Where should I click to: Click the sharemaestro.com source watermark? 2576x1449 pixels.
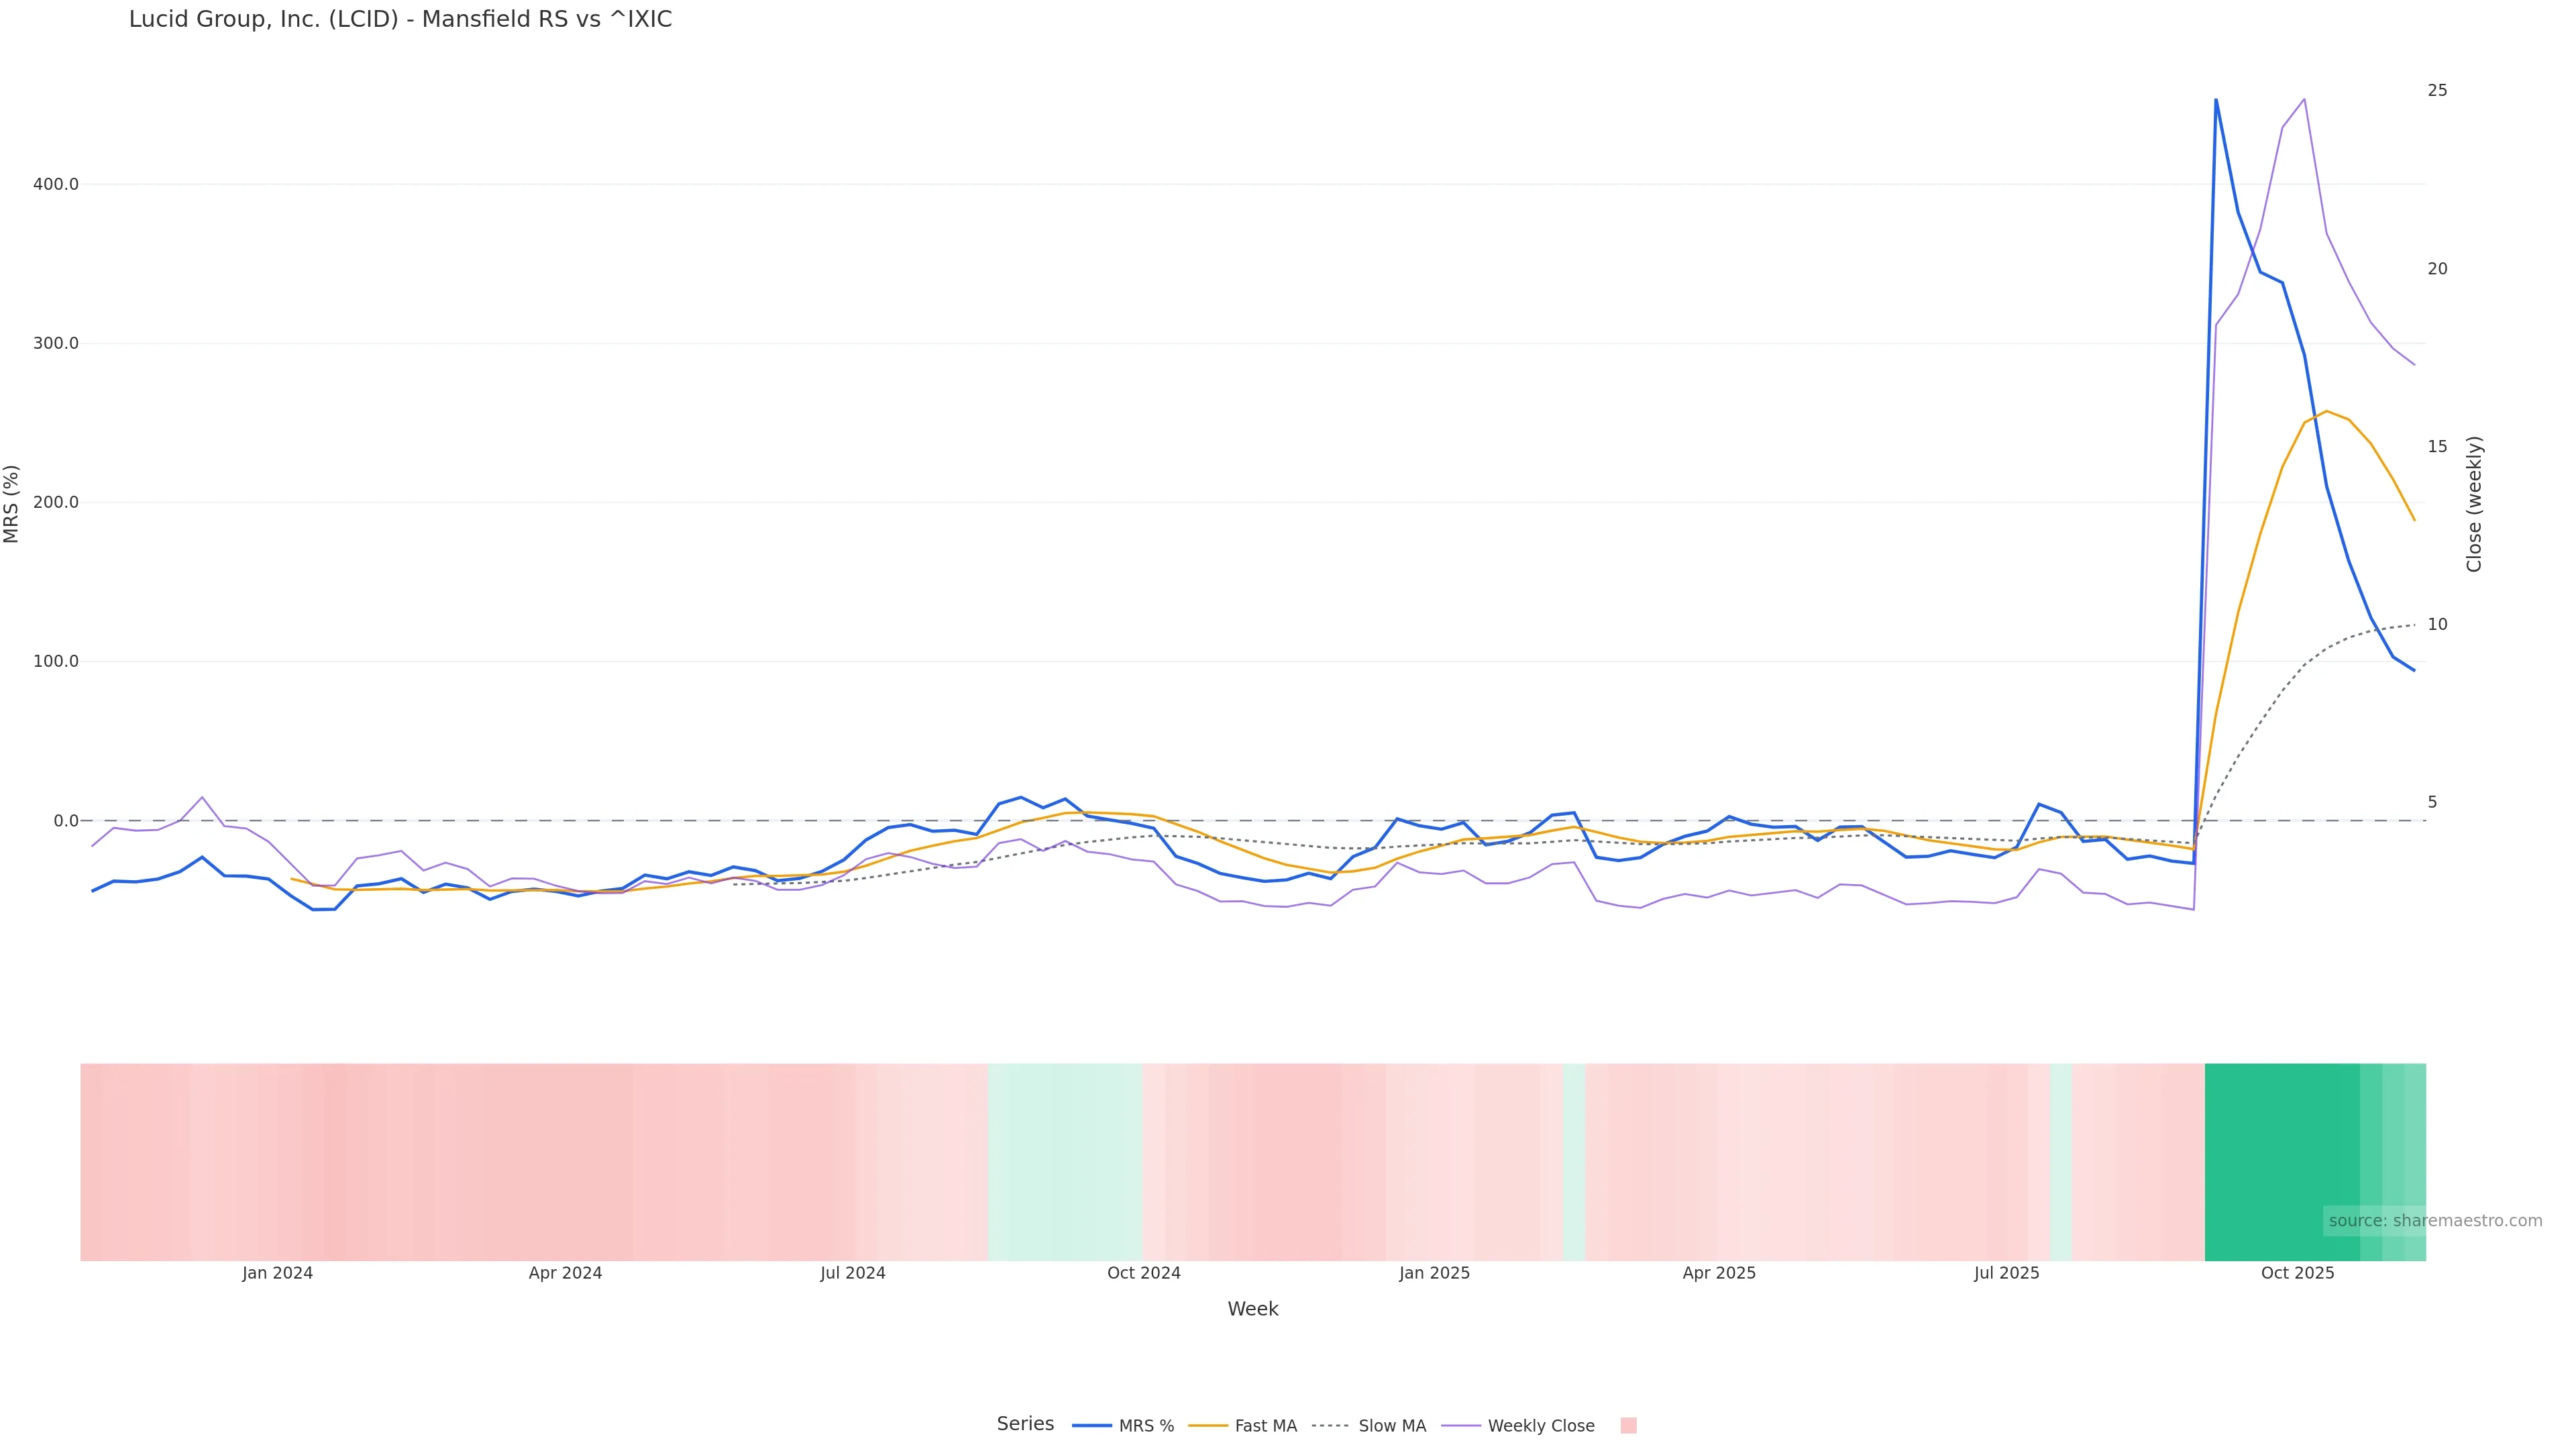tap(2434, 1221)
